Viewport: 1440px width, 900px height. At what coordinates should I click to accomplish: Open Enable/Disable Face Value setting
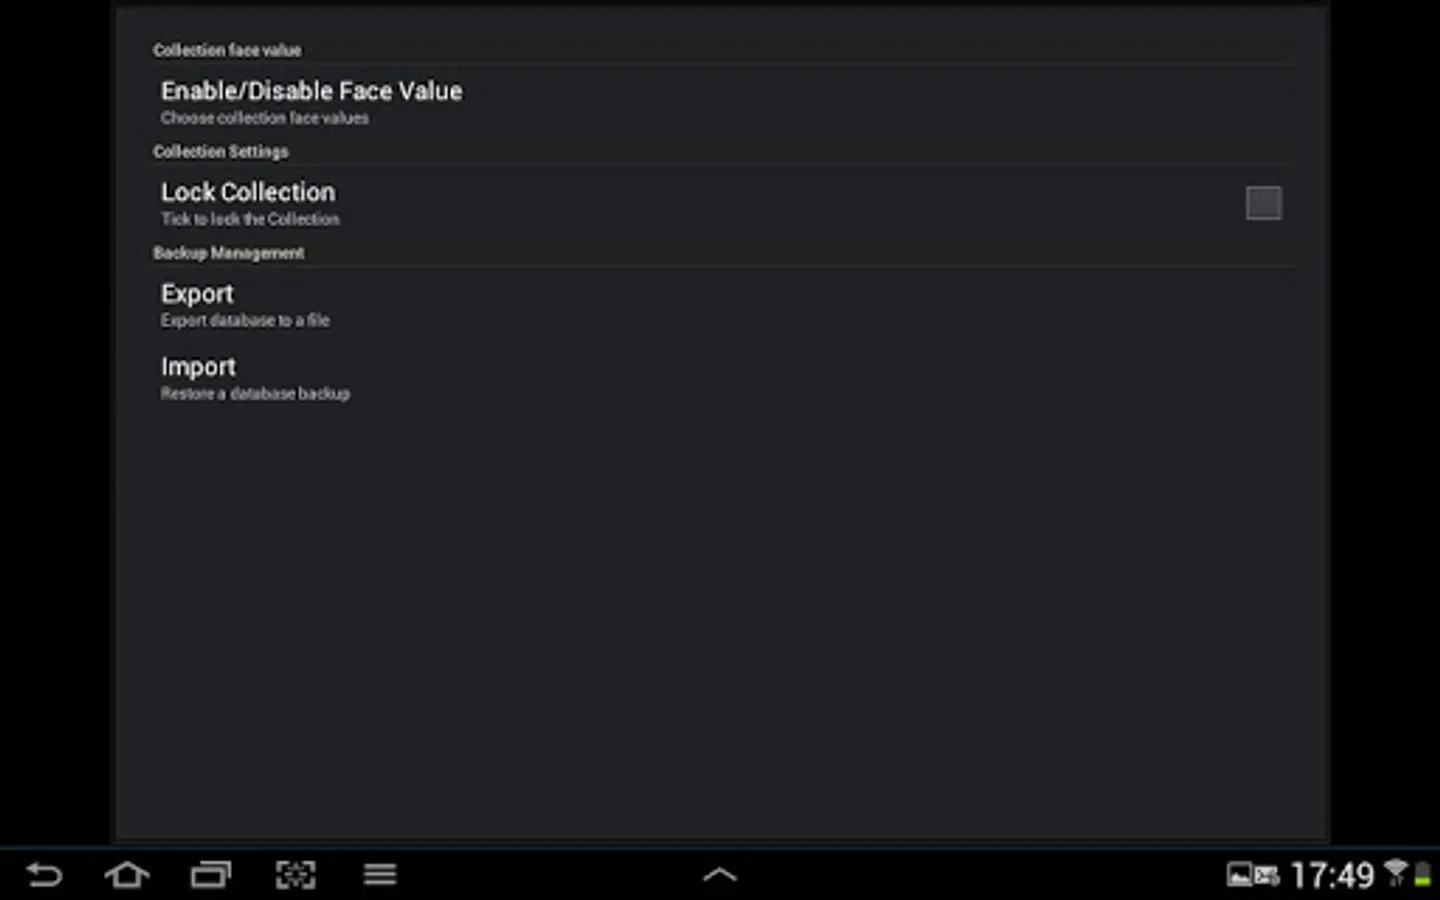coord(720,102)
